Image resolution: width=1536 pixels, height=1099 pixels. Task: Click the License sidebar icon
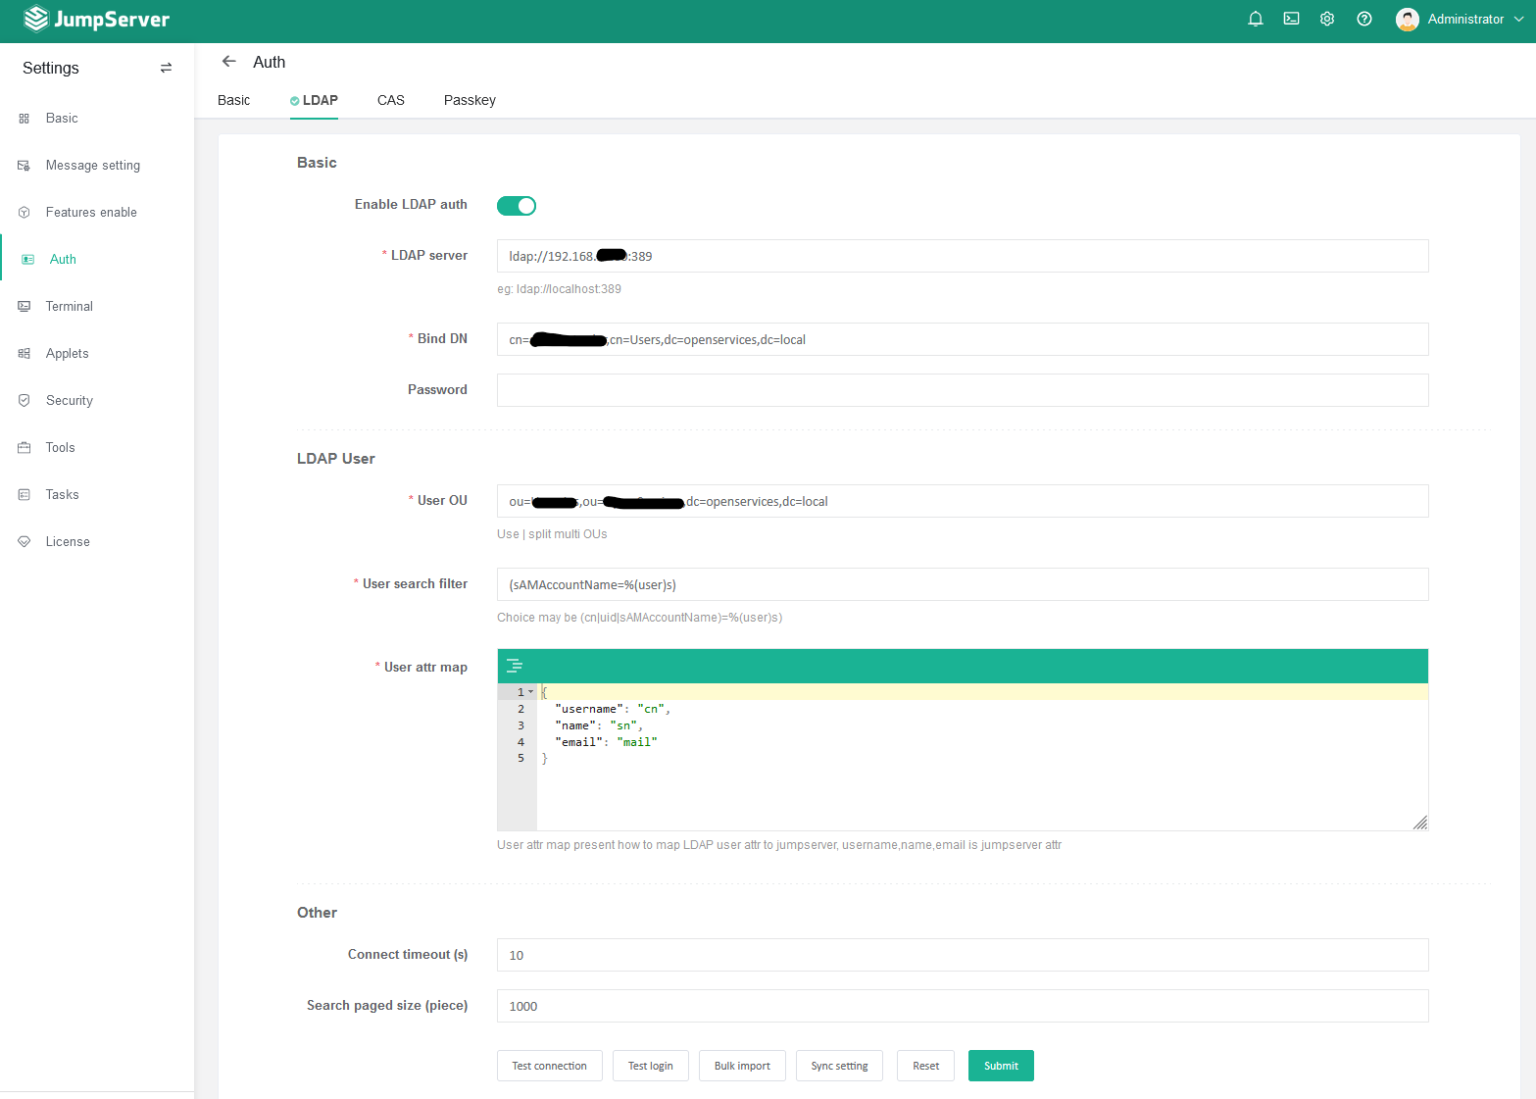24,541
